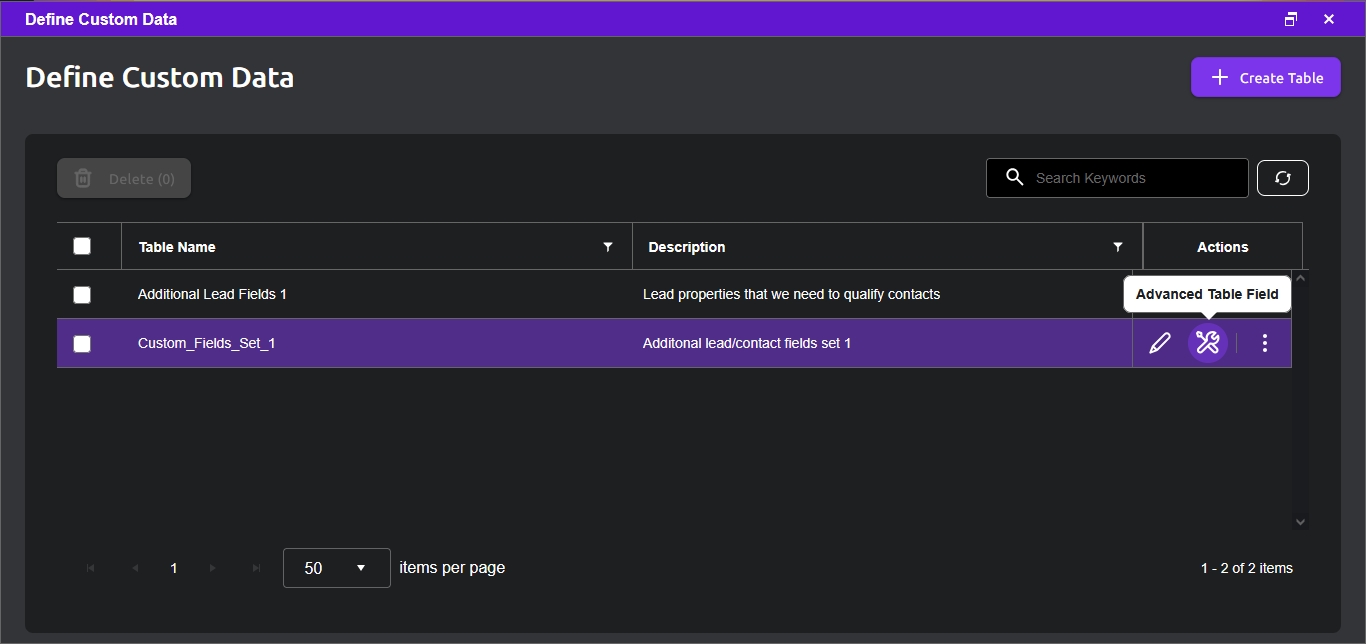Click the Actions column header
Viewport: 1366px width, 644px height.
[x=1223, y=247]
